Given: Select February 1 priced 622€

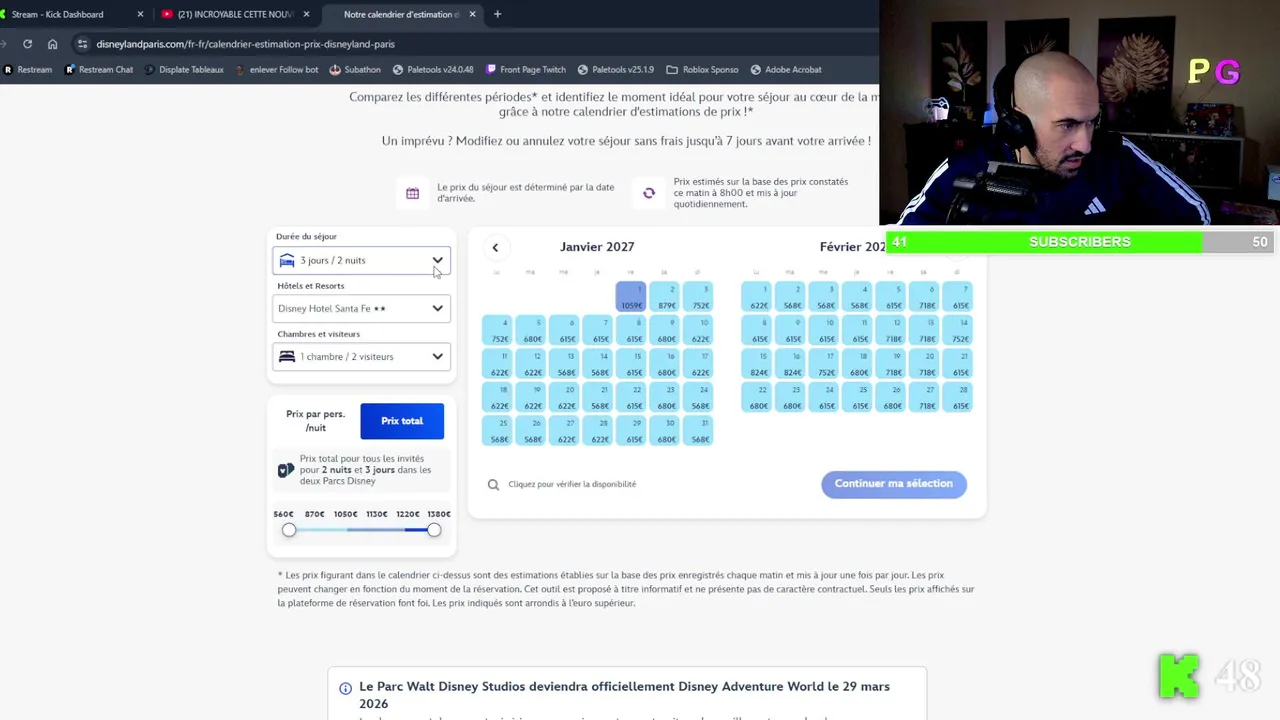Looking at the screenshot, I should 757,297.
